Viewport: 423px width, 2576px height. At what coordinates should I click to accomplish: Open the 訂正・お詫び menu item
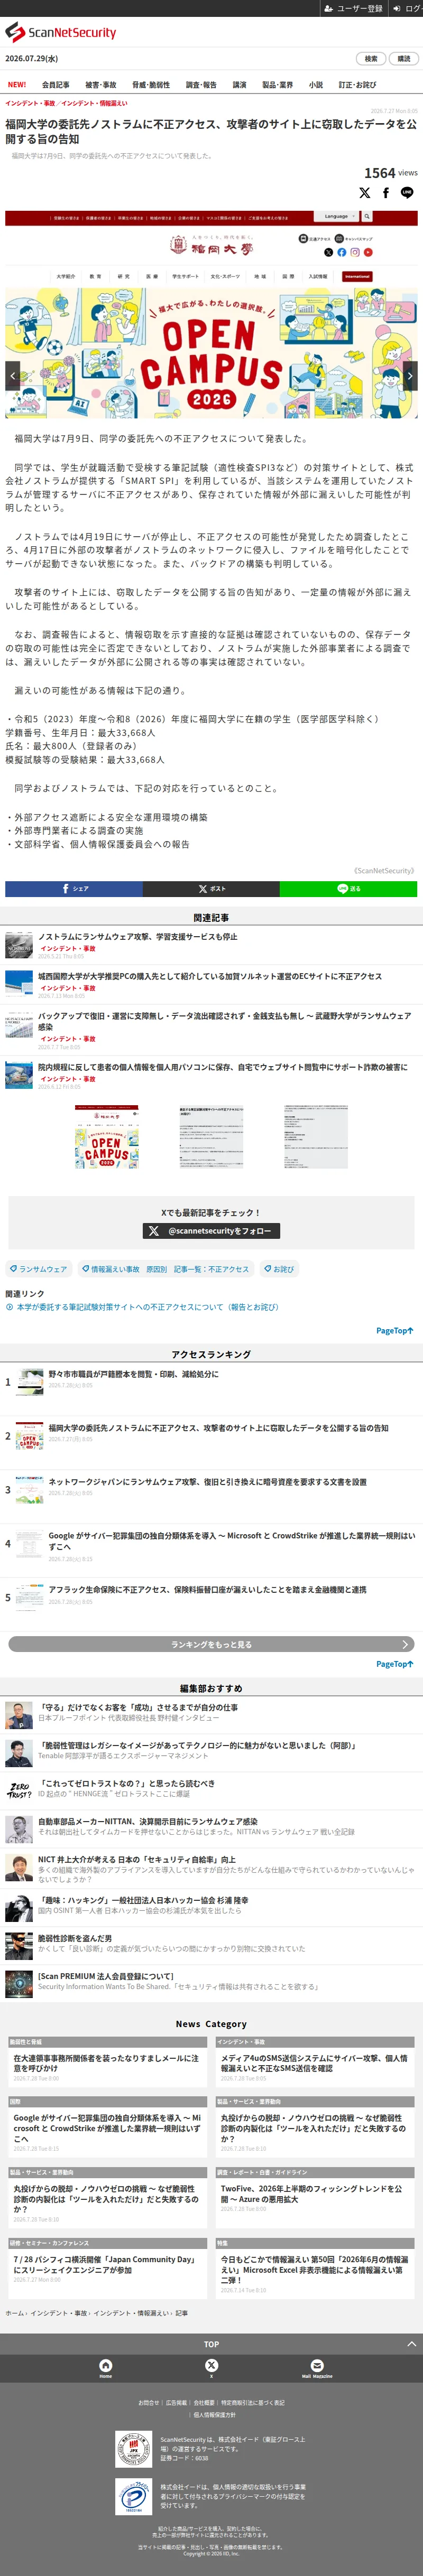coord(357,85)
